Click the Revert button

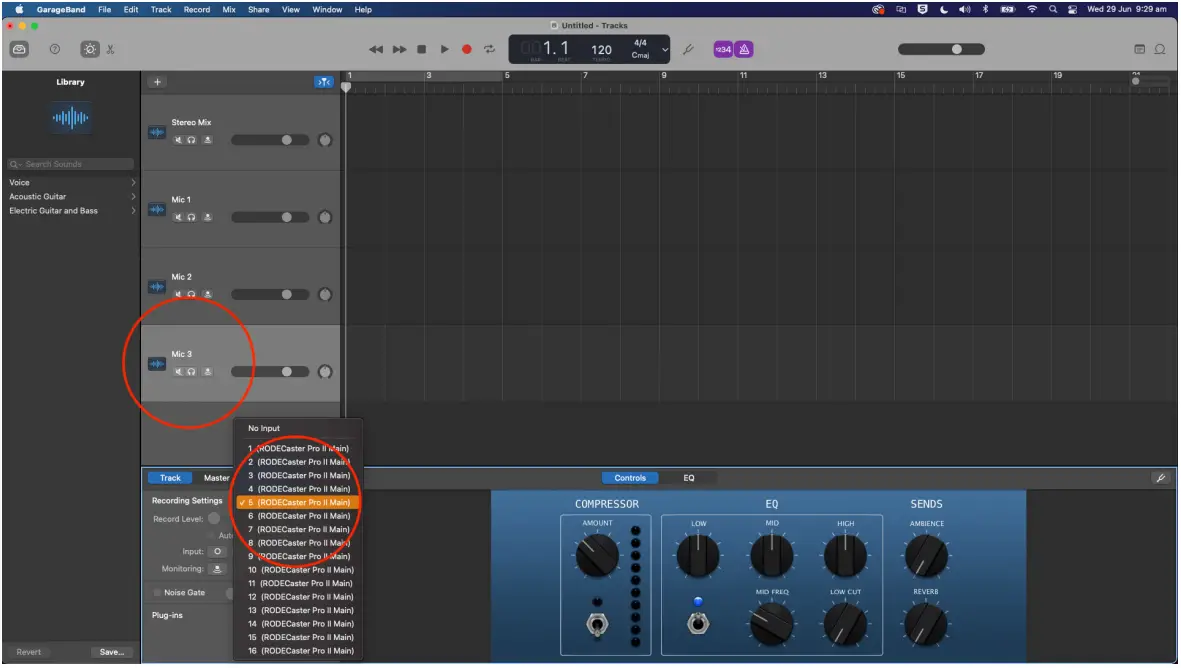tap(29, 652)
